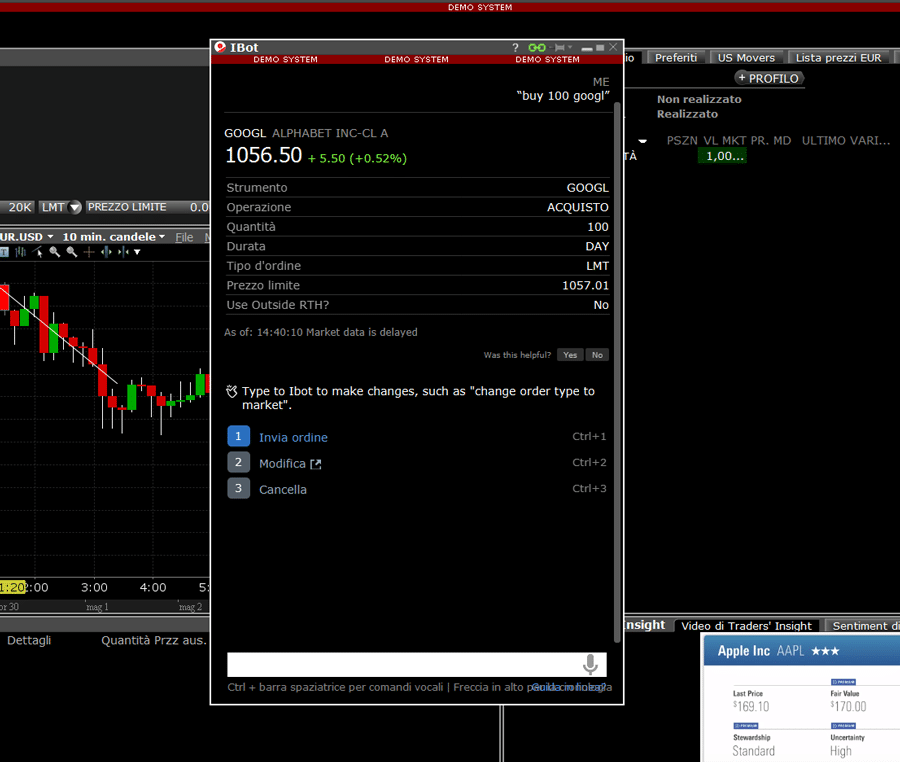Screen dimensions: 900x762
Task: Click green chain link grouping icon in IBot
Action: pyautogui.click(x=537, y=48)
